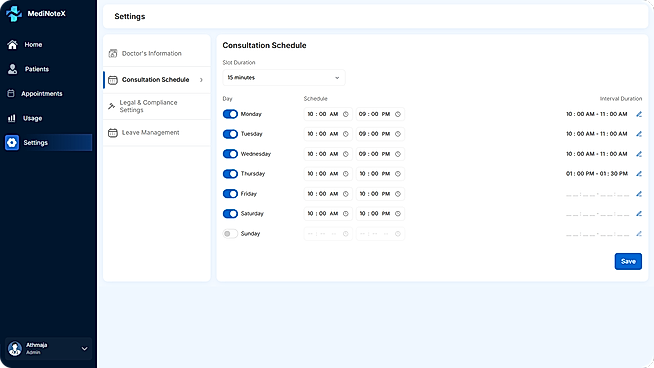Click Monday interval 10:00 AM - 11:00 AM

[596, 114]
